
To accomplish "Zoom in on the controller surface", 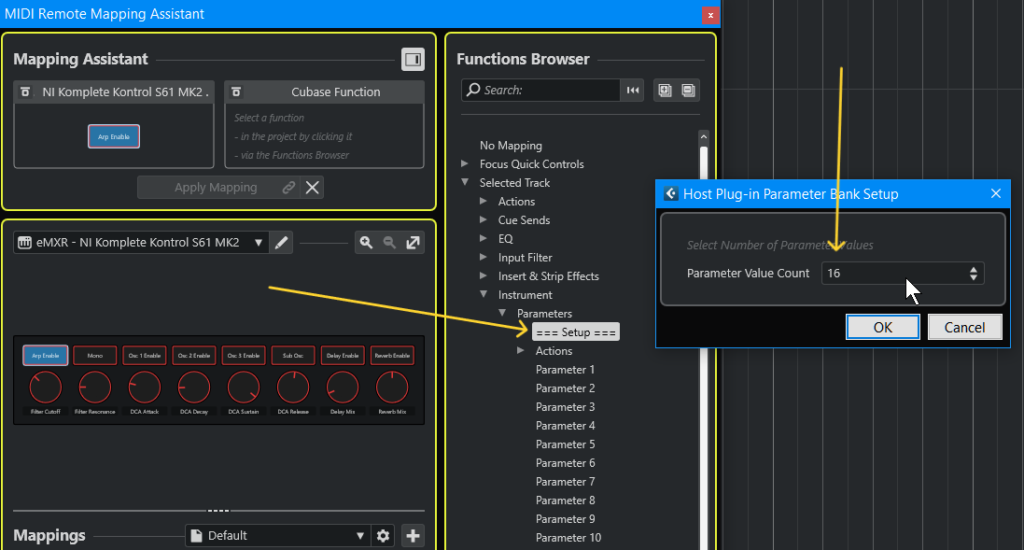I will point(366,242).
